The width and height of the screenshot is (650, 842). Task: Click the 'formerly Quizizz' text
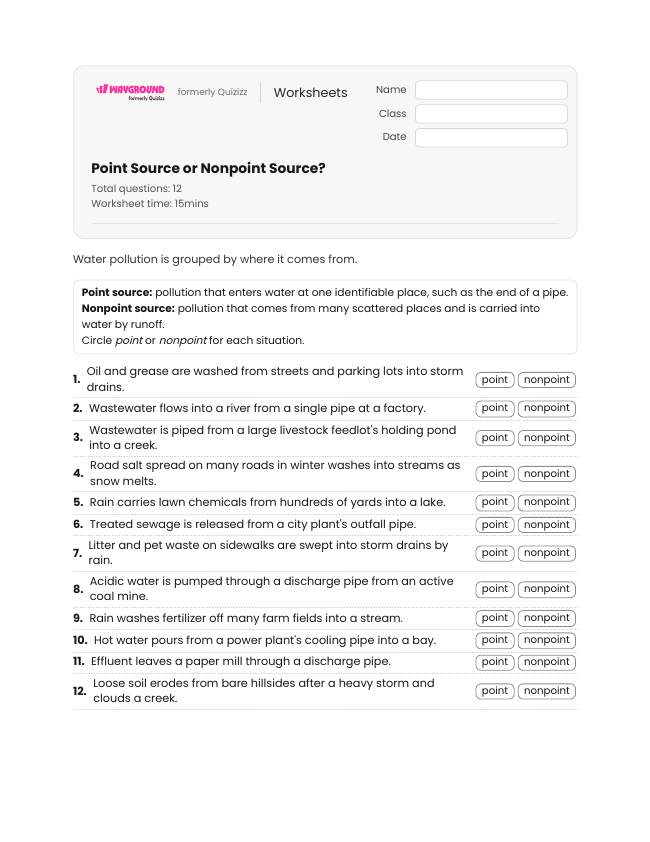[x=212, y=92]
